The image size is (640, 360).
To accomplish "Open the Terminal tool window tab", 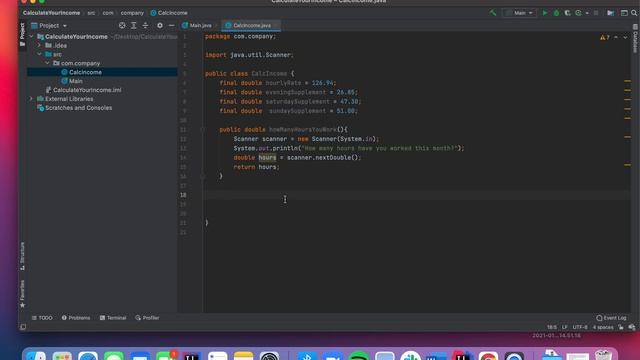I will tap(113, 318).
